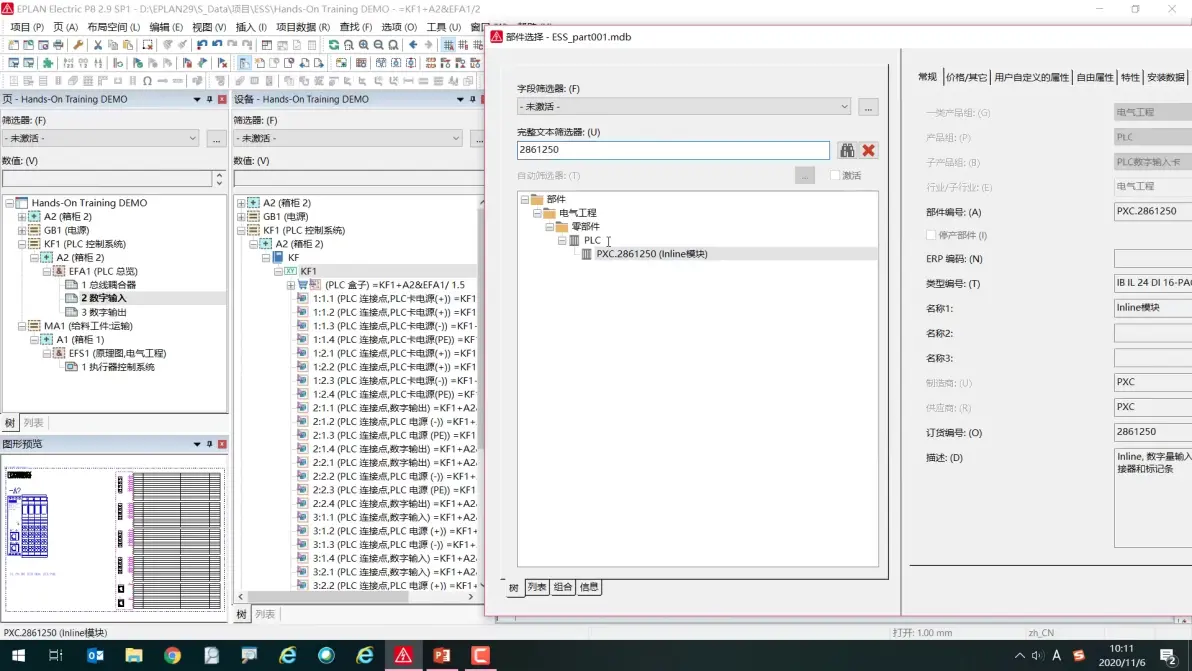
Task: Click the scissors cut icon in the toolbar
Action: tap(97, 45)
